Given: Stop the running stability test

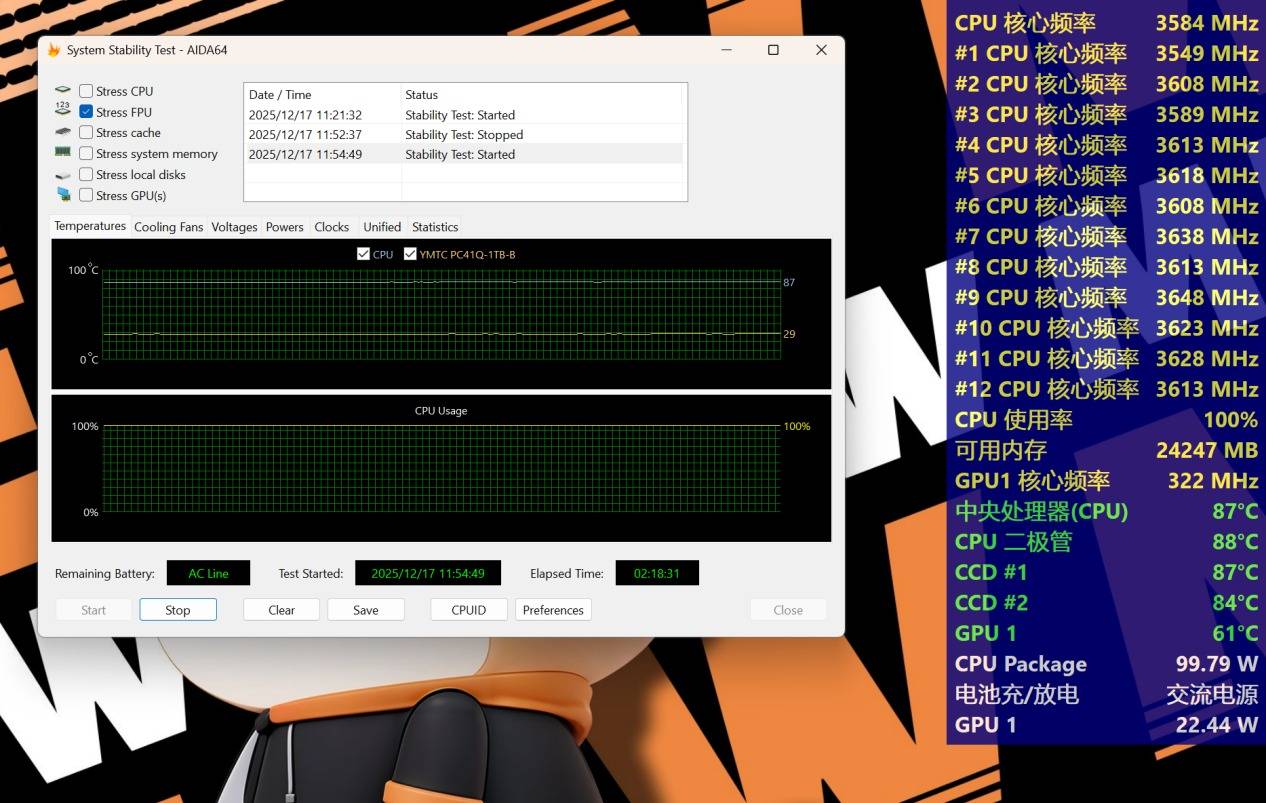Looking at the screenshot, I should (x=177, y=610).
